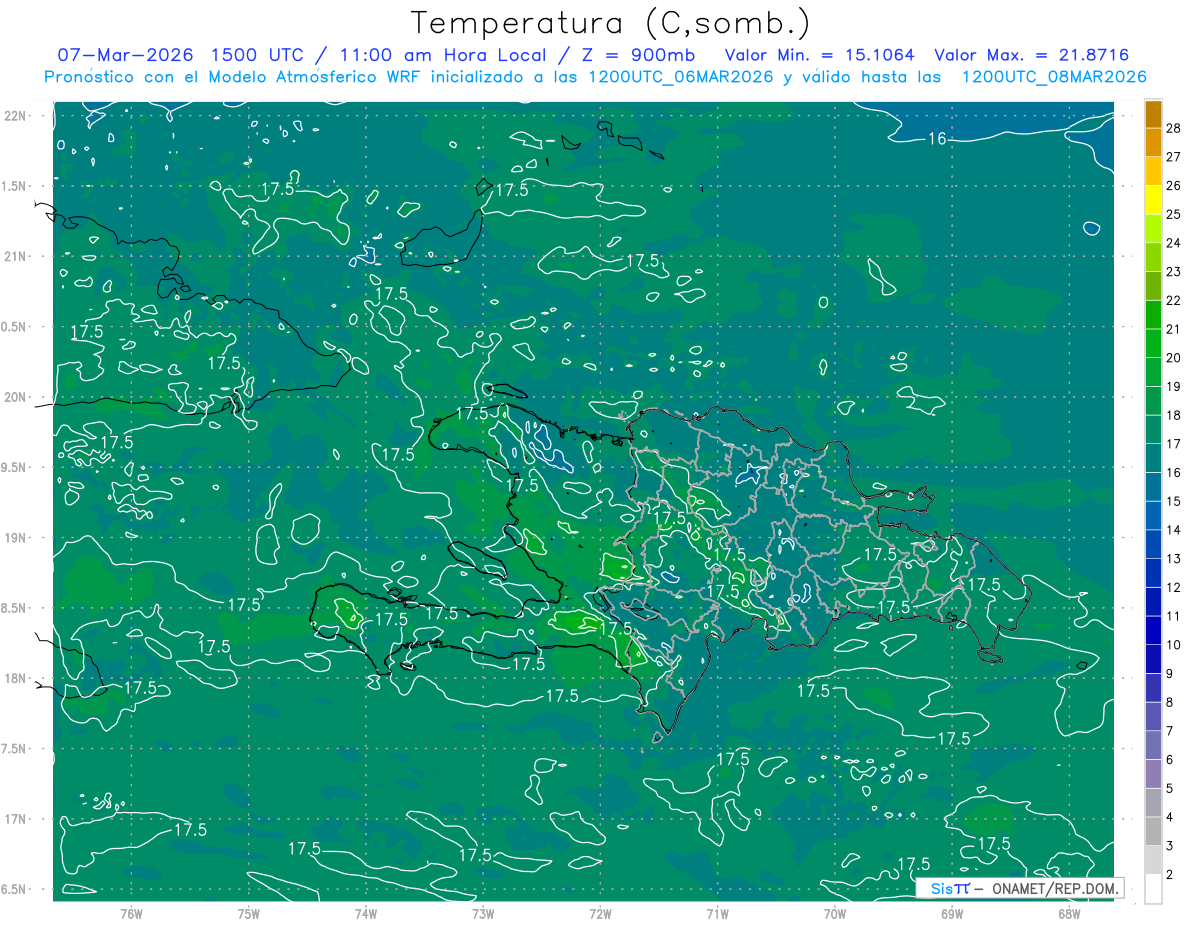Viewport: 1200px width, 927px height.
Task: Click the color scale value "25"
Action: [x=1175, y=214]
